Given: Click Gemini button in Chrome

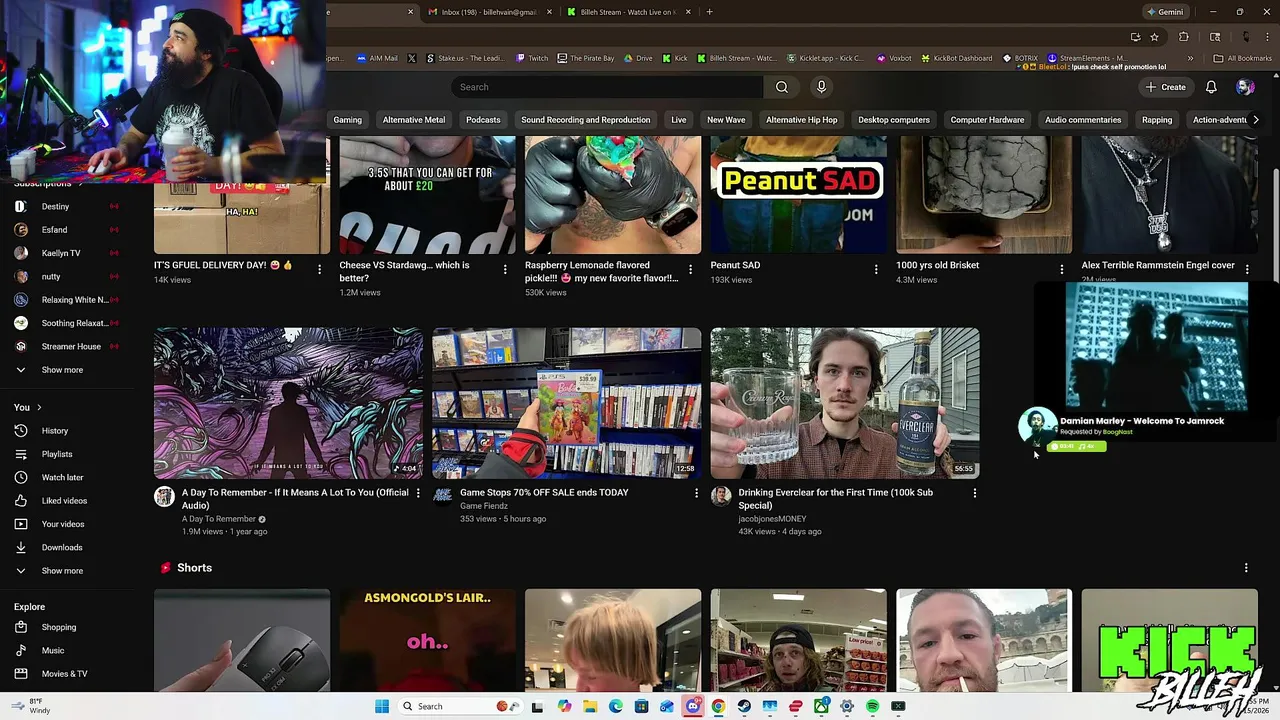Looking at the screenshot, I should click(1165, 12).
